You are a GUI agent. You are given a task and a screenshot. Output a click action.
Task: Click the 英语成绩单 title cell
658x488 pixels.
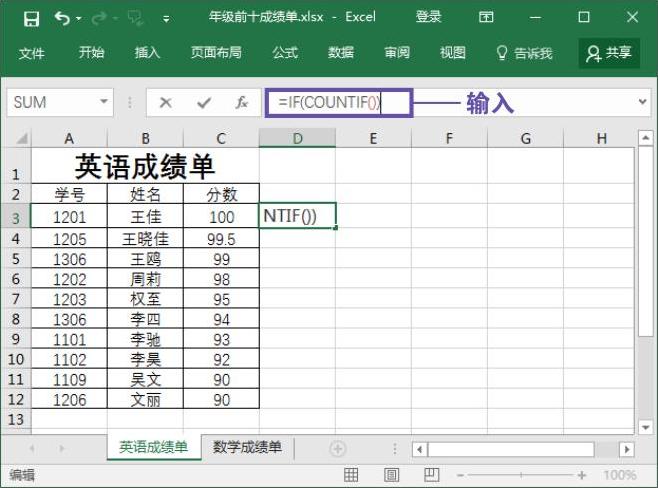click(x=145, y=166)
